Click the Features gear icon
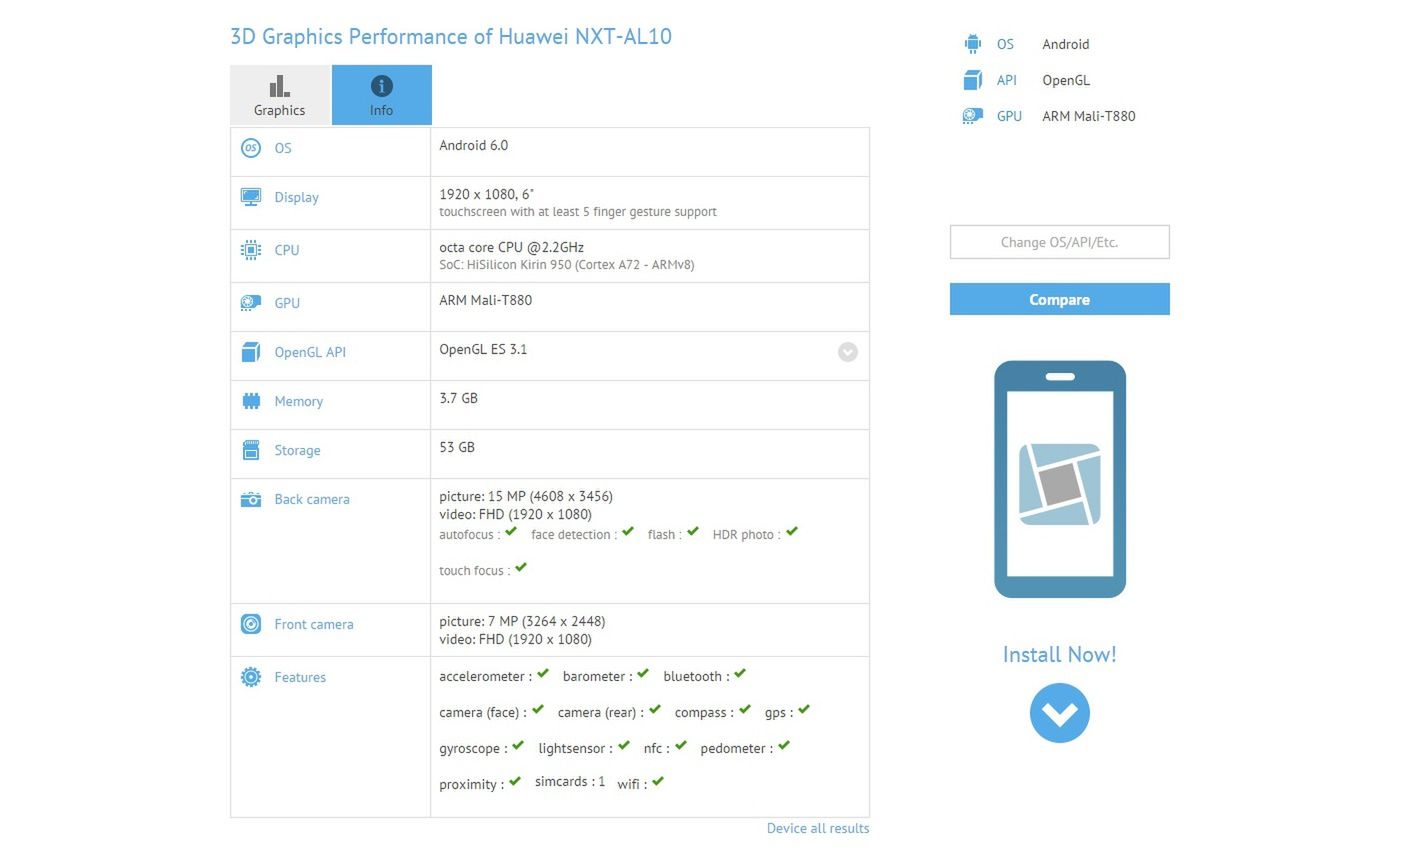Viewport: 1420px width, 865px height. click(x=251, y=677)
